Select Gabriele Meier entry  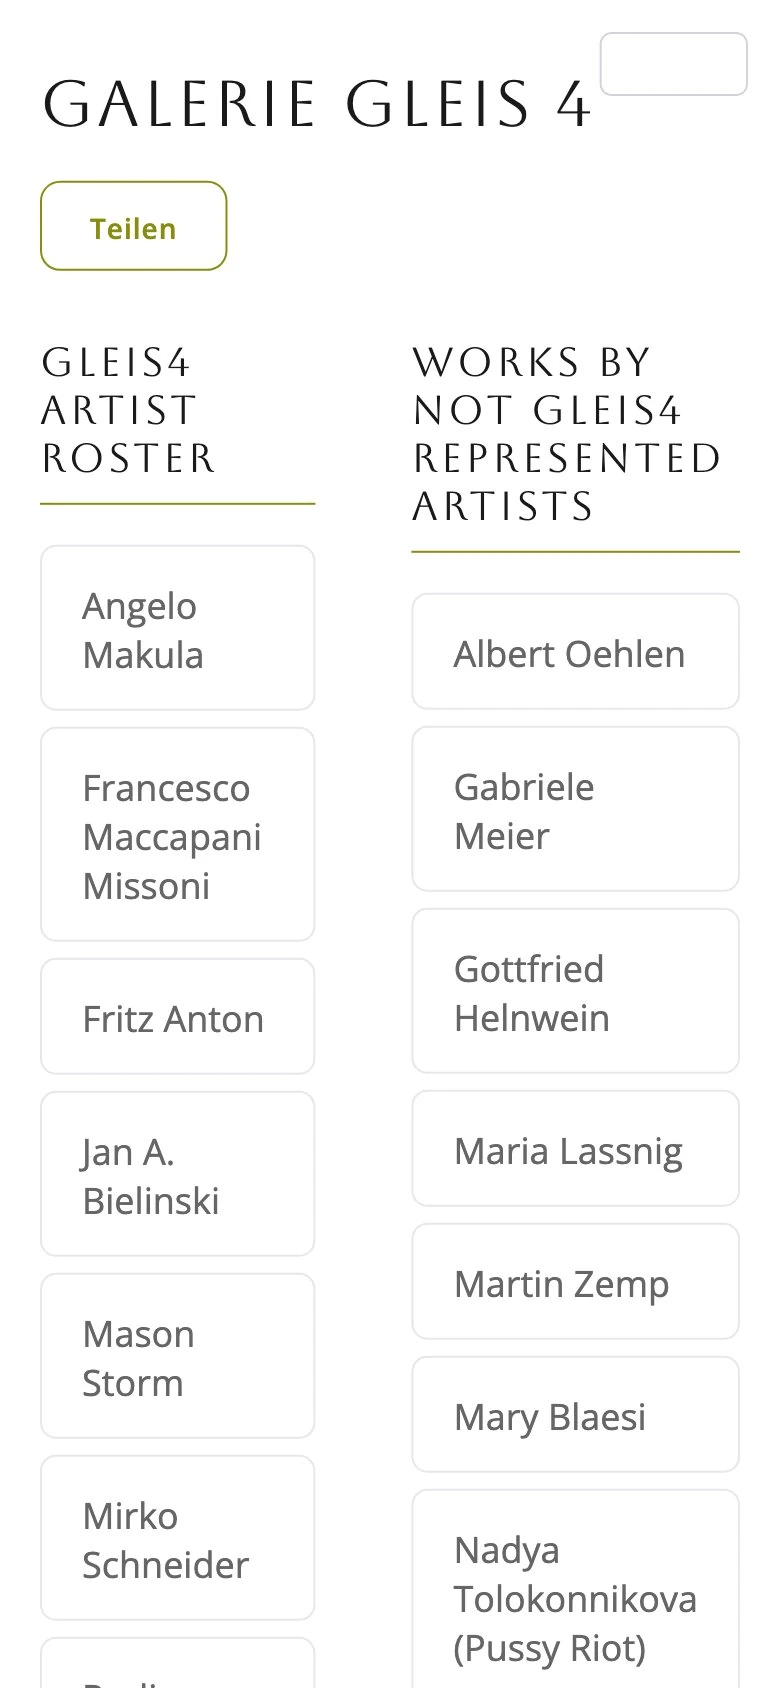[576, 809]
